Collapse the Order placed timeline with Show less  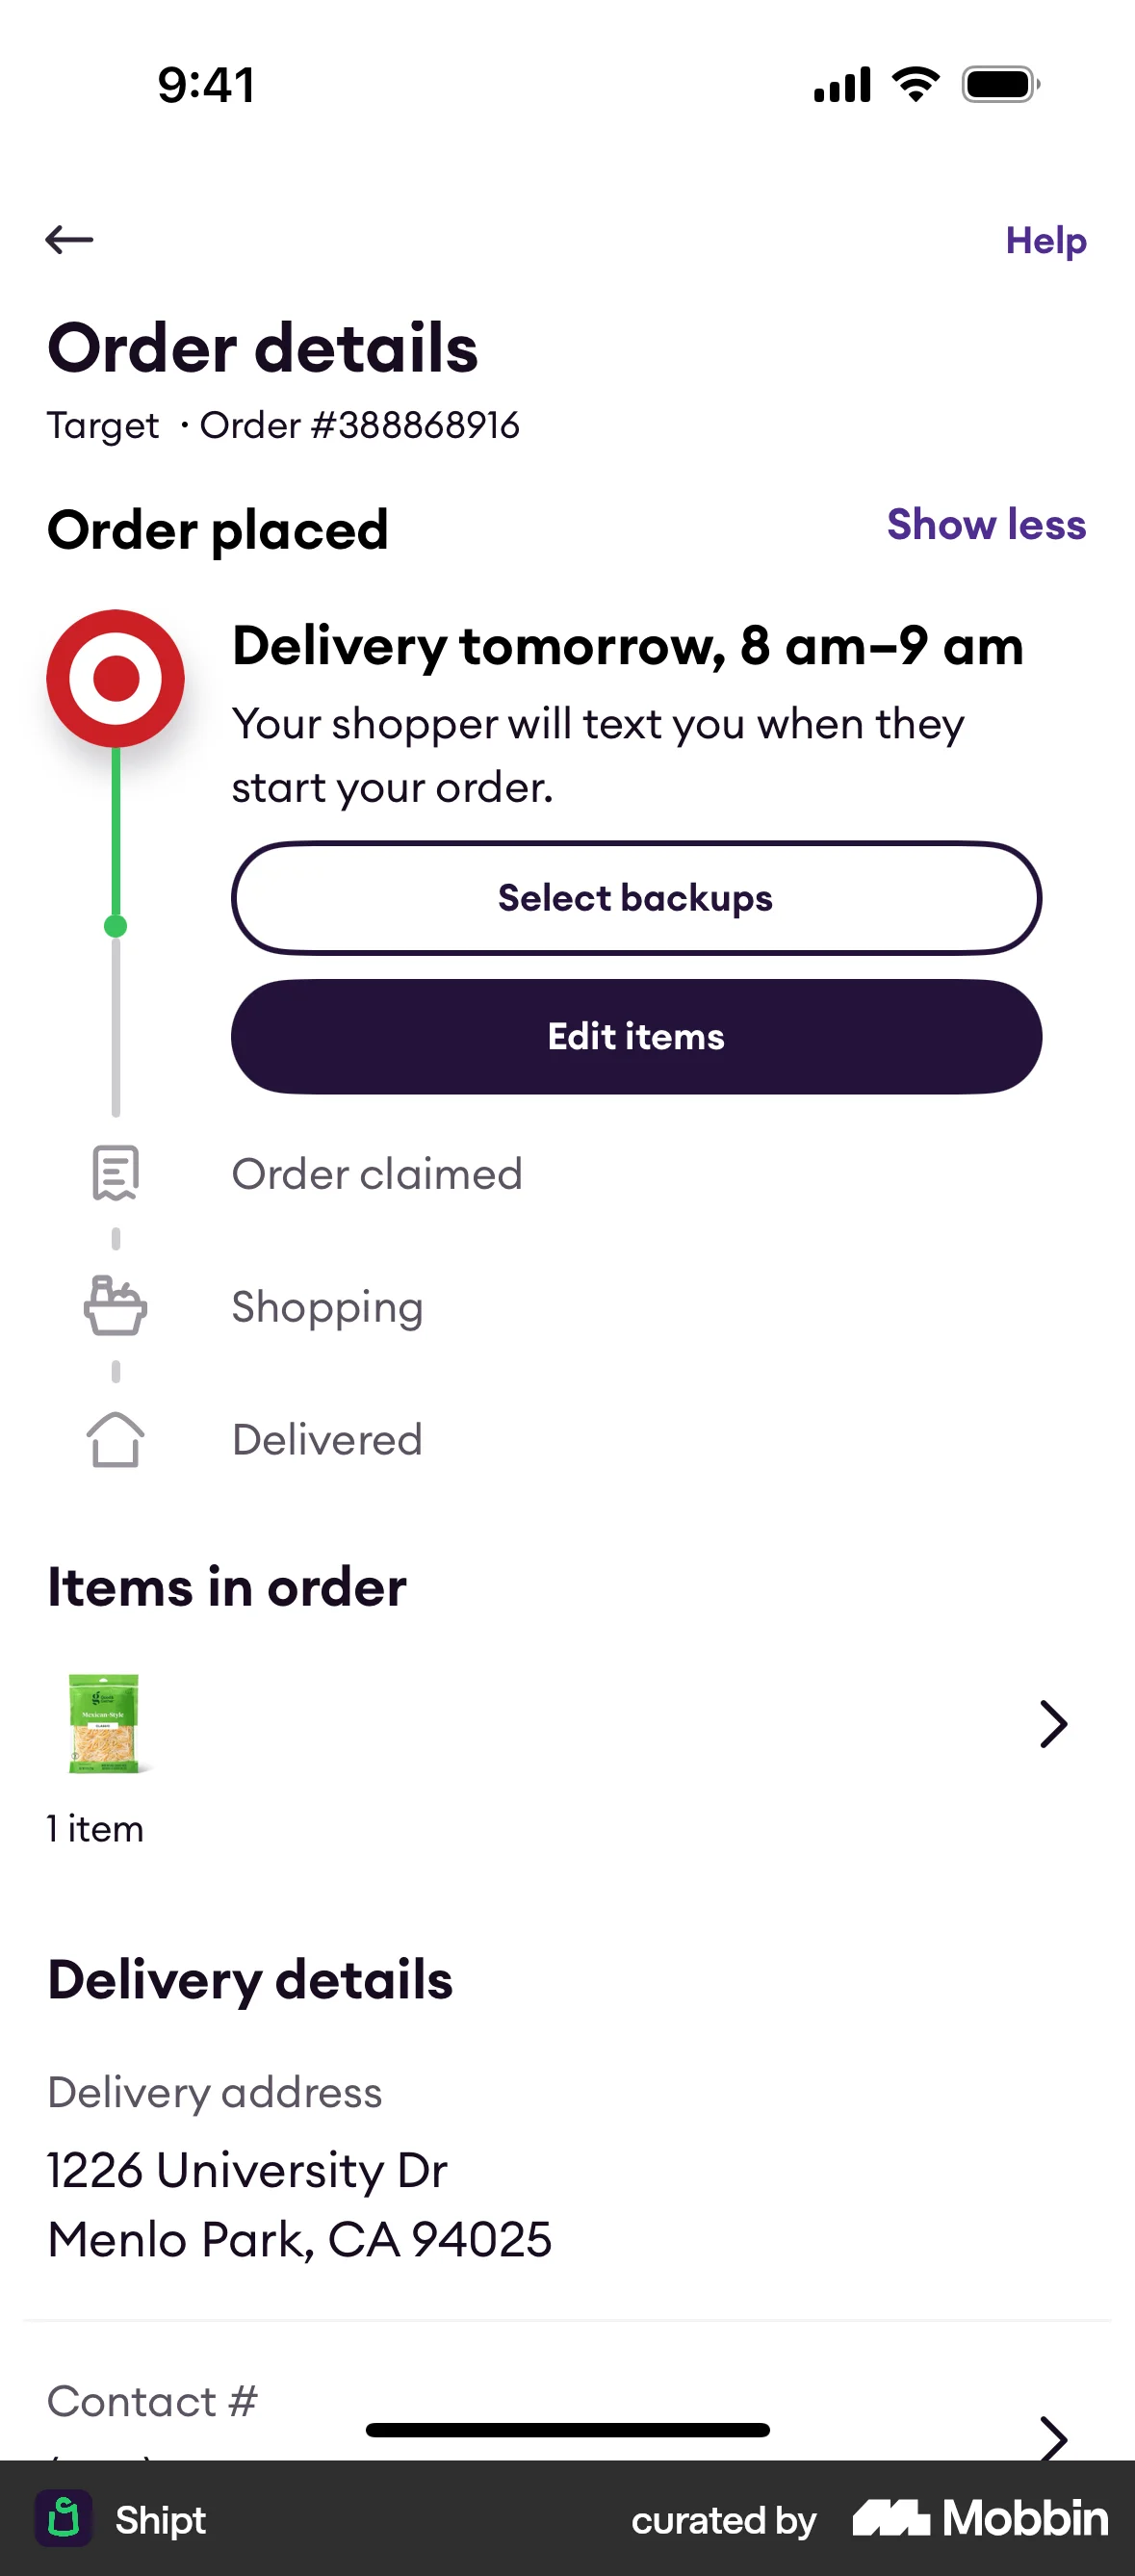point(985,525)
